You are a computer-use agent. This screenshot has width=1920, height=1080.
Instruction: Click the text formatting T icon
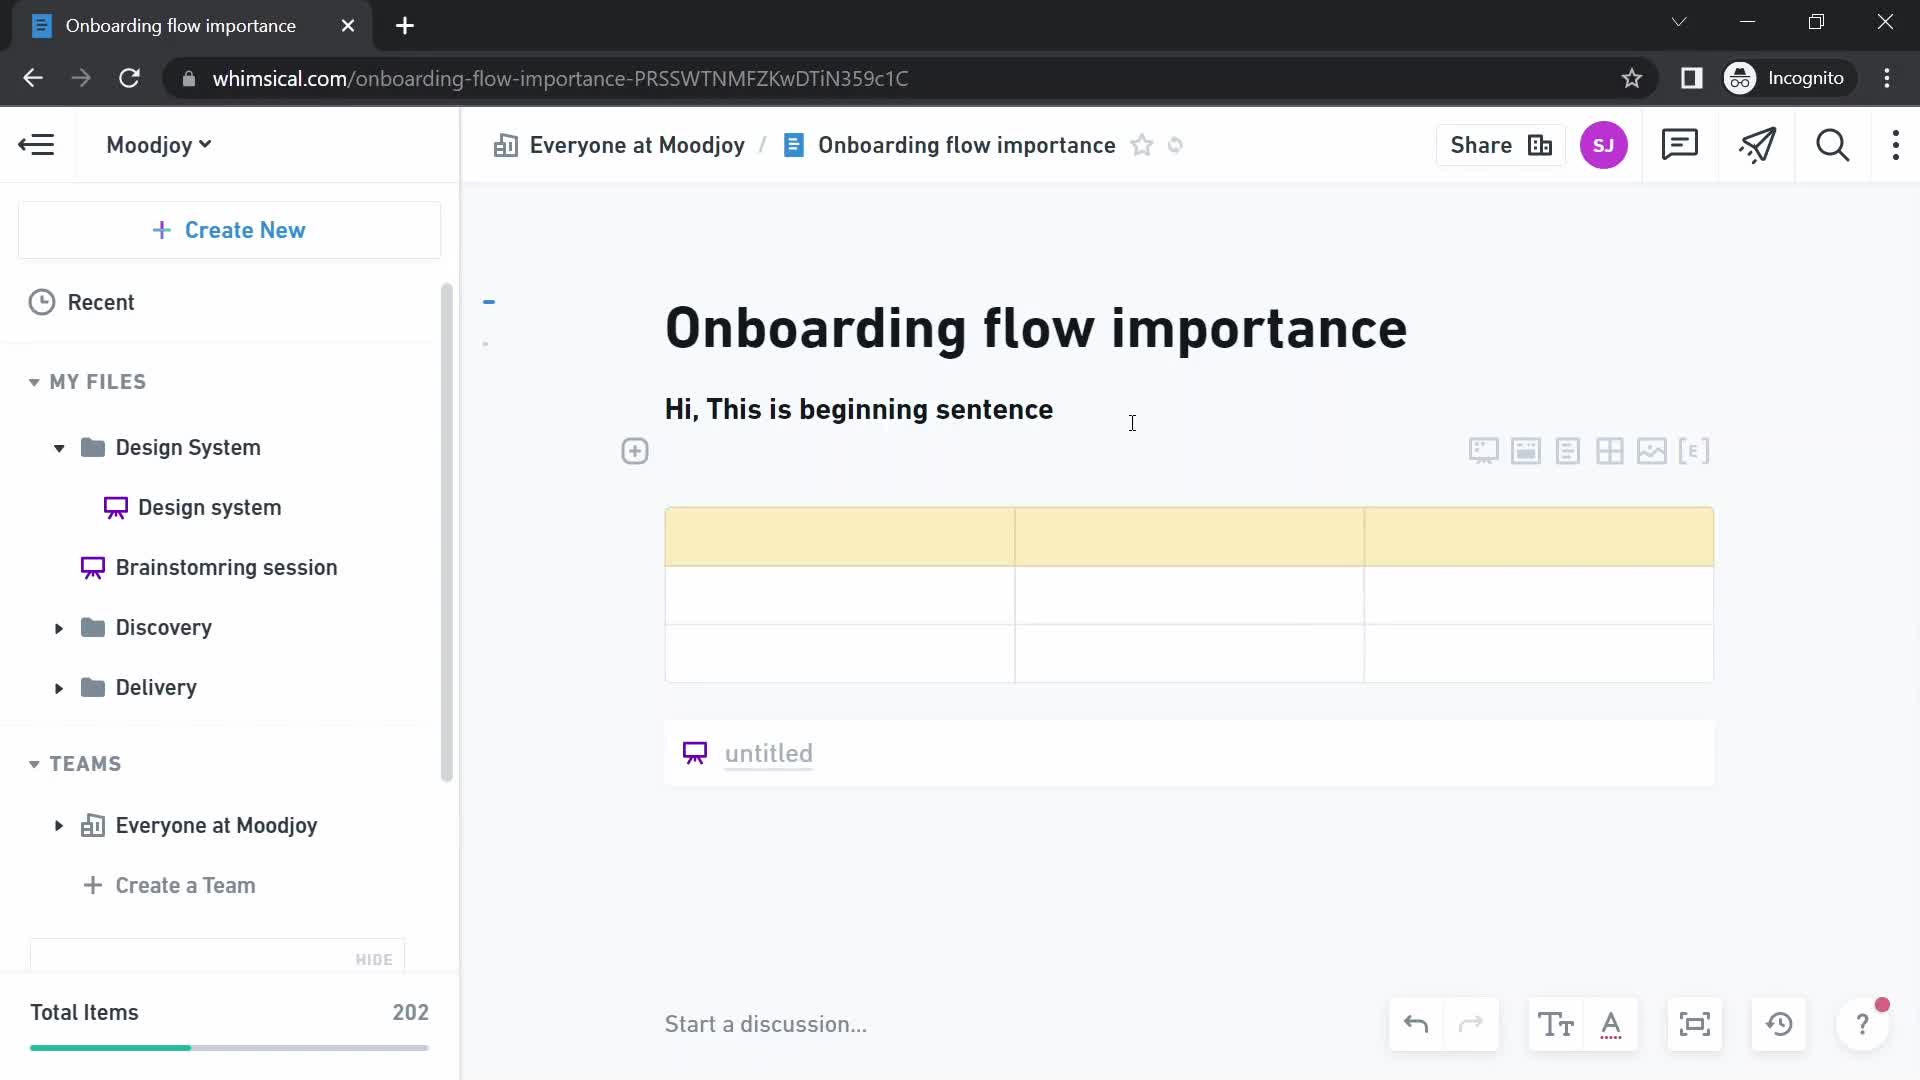tap(1556, 1025)
